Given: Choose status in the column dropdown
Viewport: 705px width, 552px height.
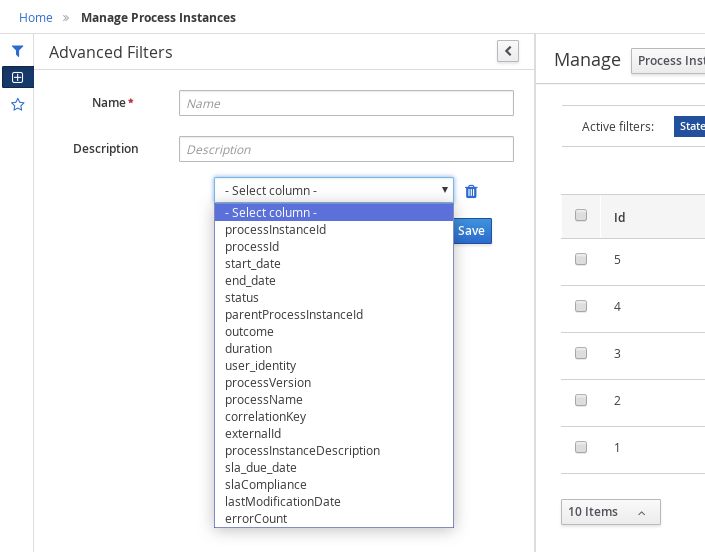Looking at the screenshot, I should (x=334, y=298).
